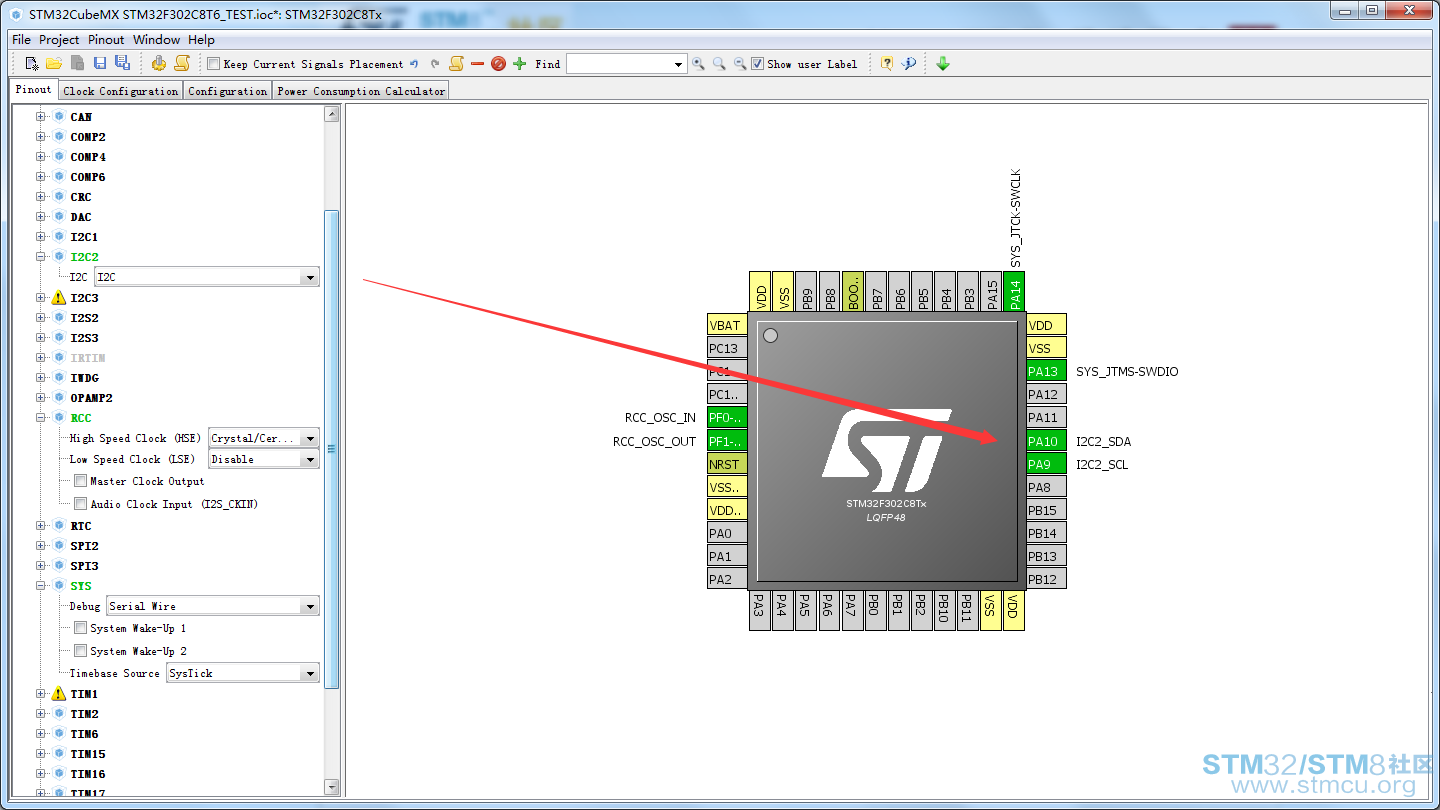Open an existing project via folder icon
Image resolution: width=1440 pixels, height=810 pixels.
click(x=54, y=64)
